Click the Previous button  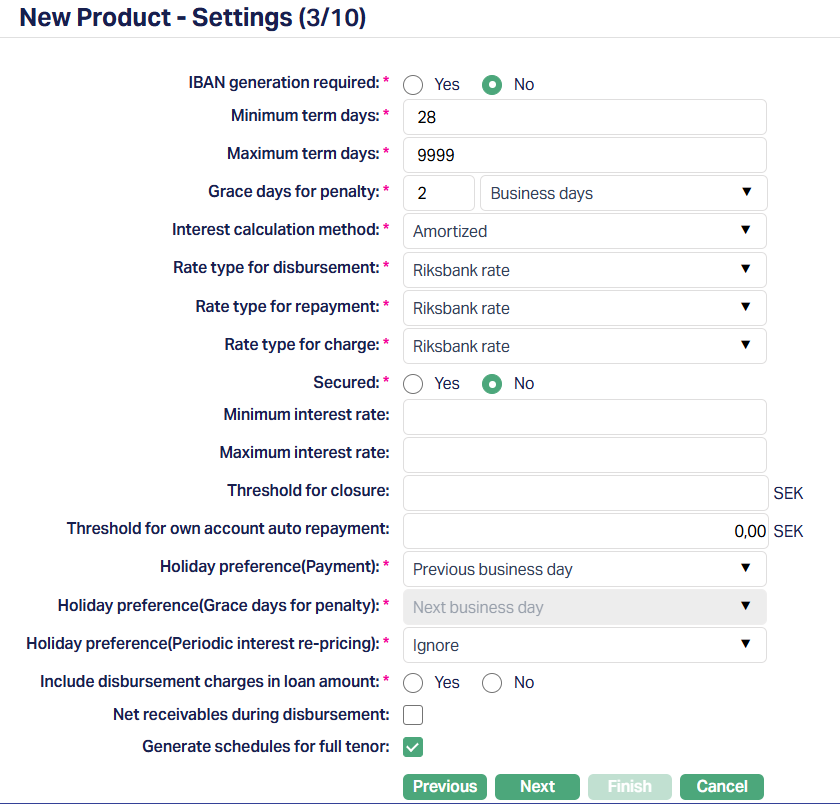445,787
